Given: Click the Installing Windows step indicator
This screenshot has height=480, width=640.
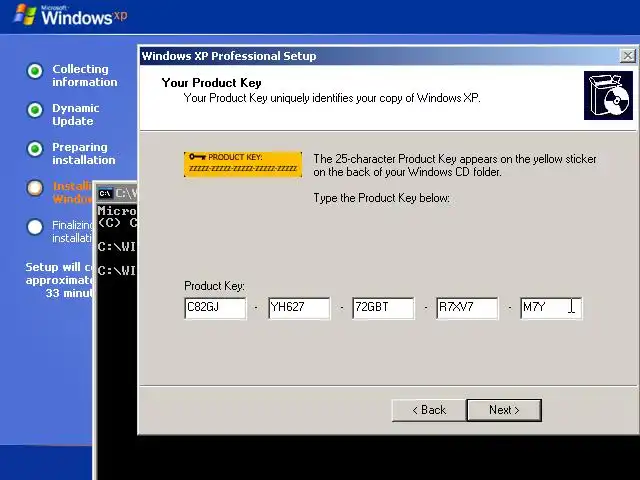Looking at the screenshot, I should click(x=35, y=188).
